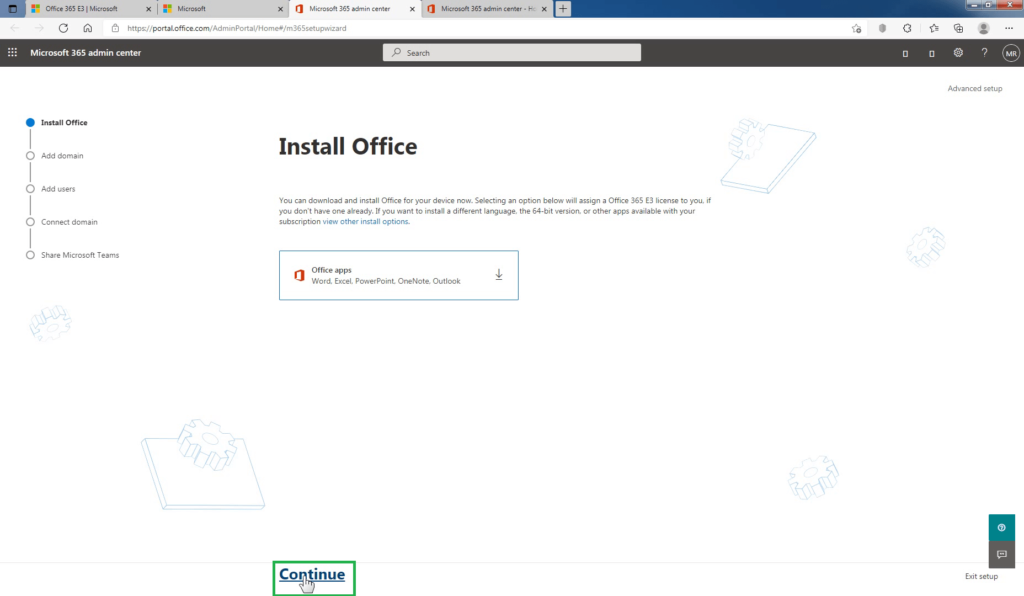This screenshot has width=1024, height=596.
Task: View site information lock icon
Action: pos(116,28)
